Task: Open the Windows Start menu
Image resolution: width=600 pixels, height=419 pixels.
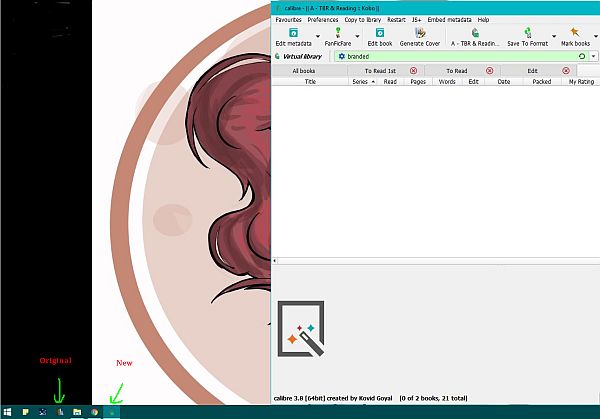Action: click(7, 412)
